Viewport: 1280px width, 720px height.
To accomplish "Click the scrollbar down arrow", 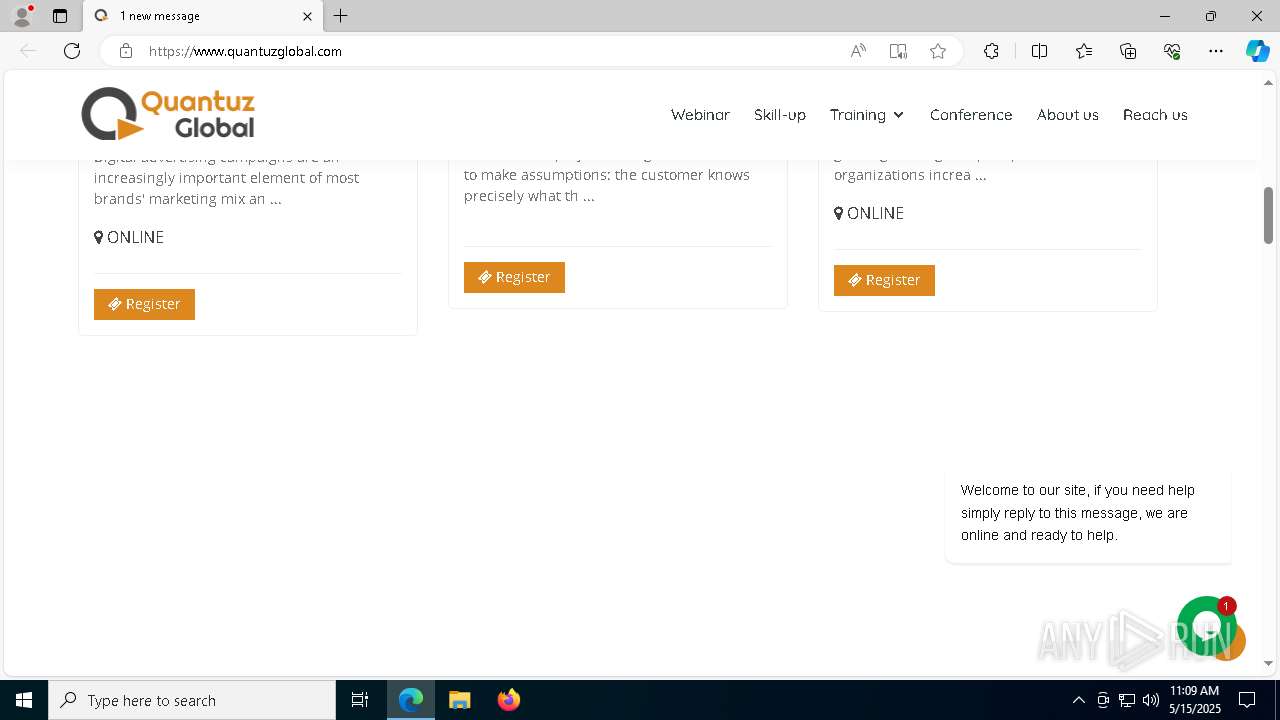I will (1268, 663).
